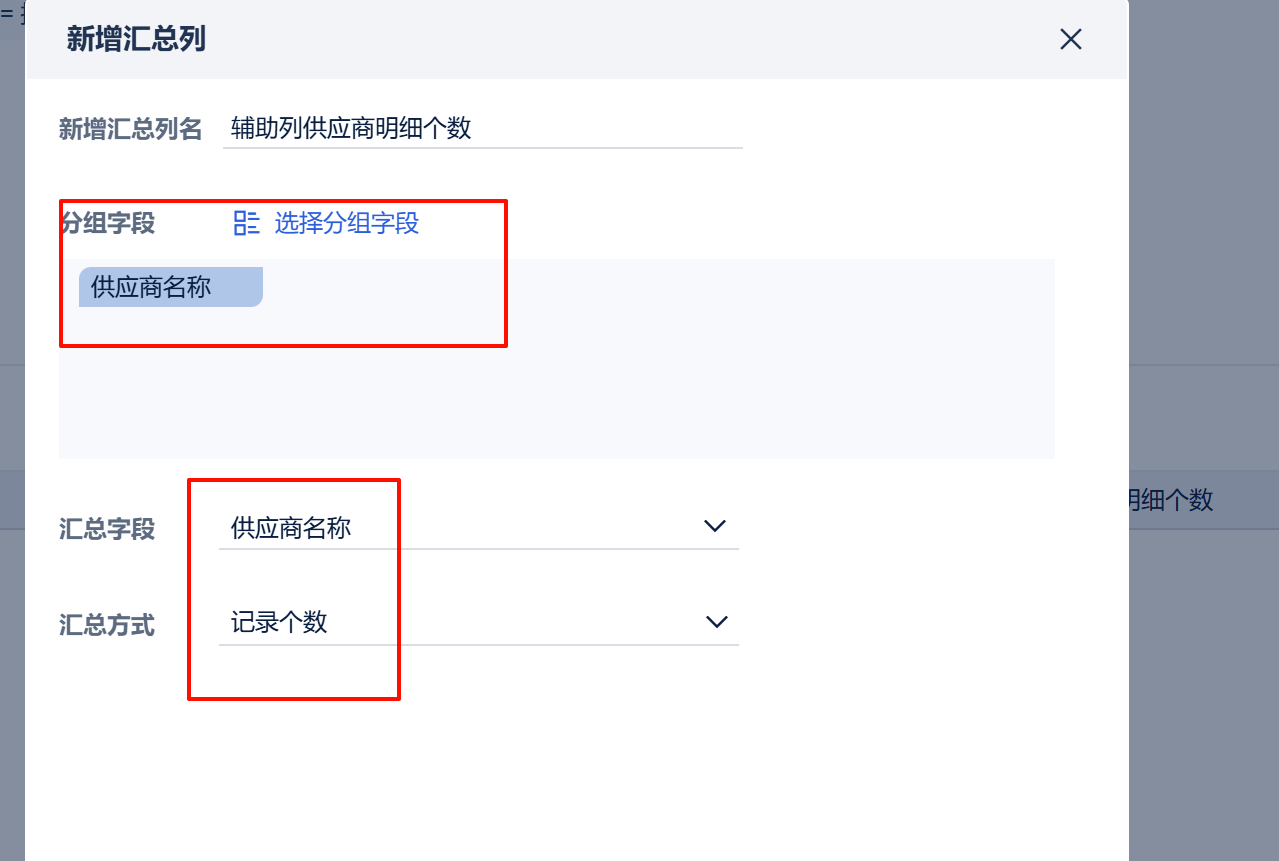Click the 选择分组字段 list icon
The height and width of the screenshot is (861, 1279).
246,223
